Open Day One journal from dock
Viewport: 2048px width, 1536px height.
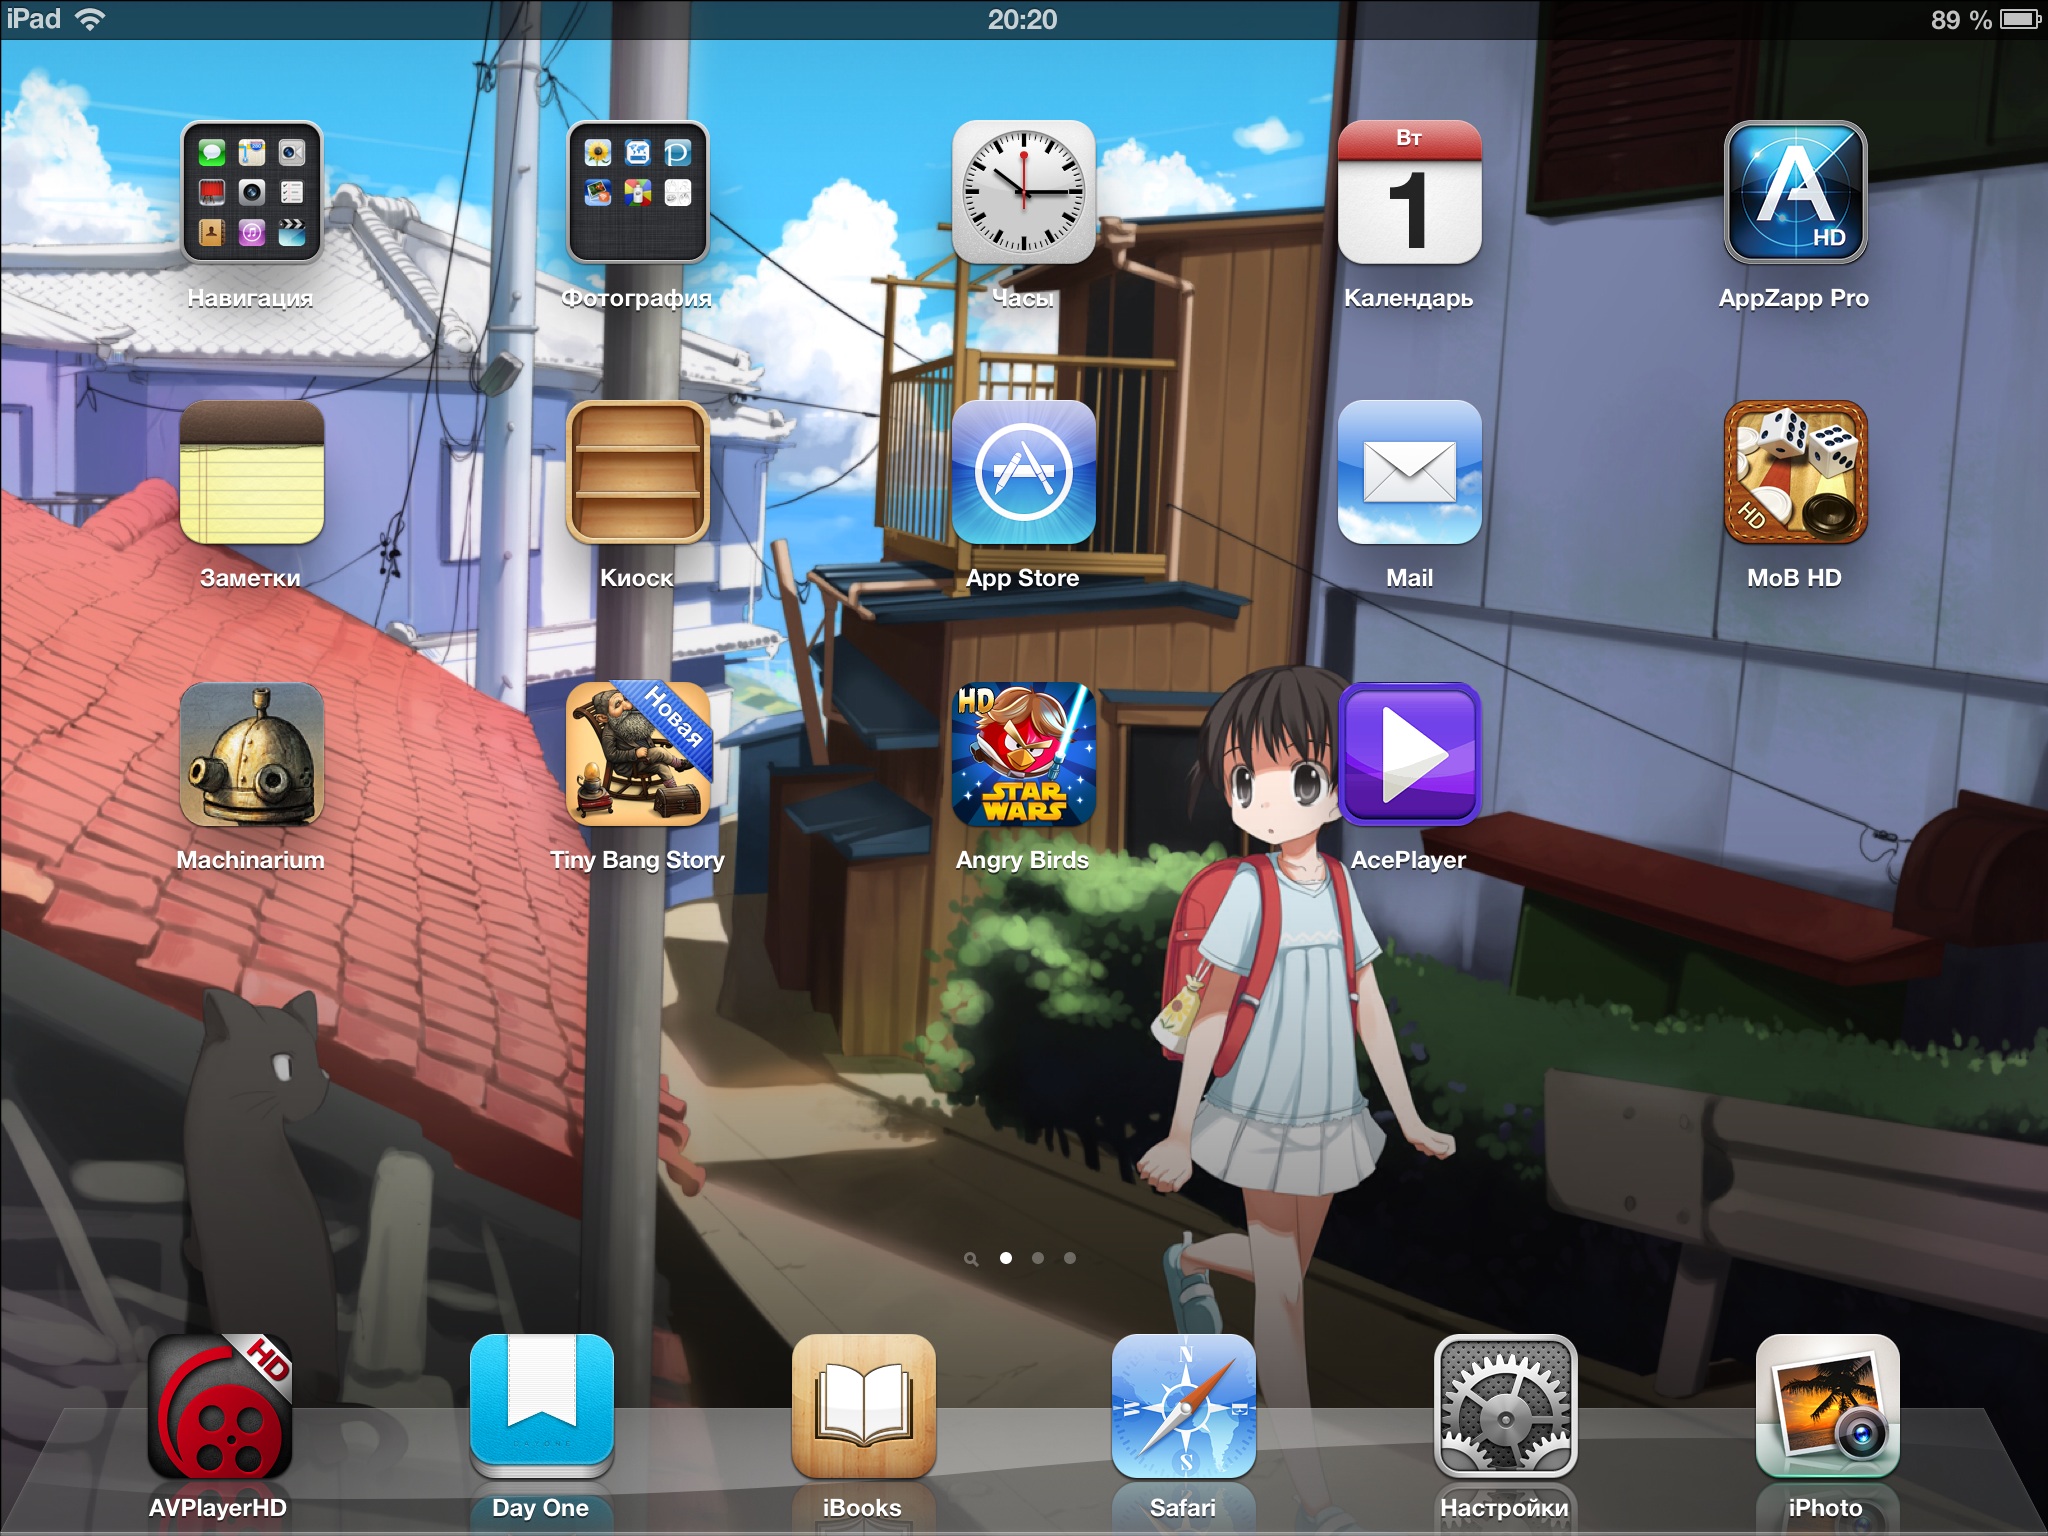point(541,1406)
